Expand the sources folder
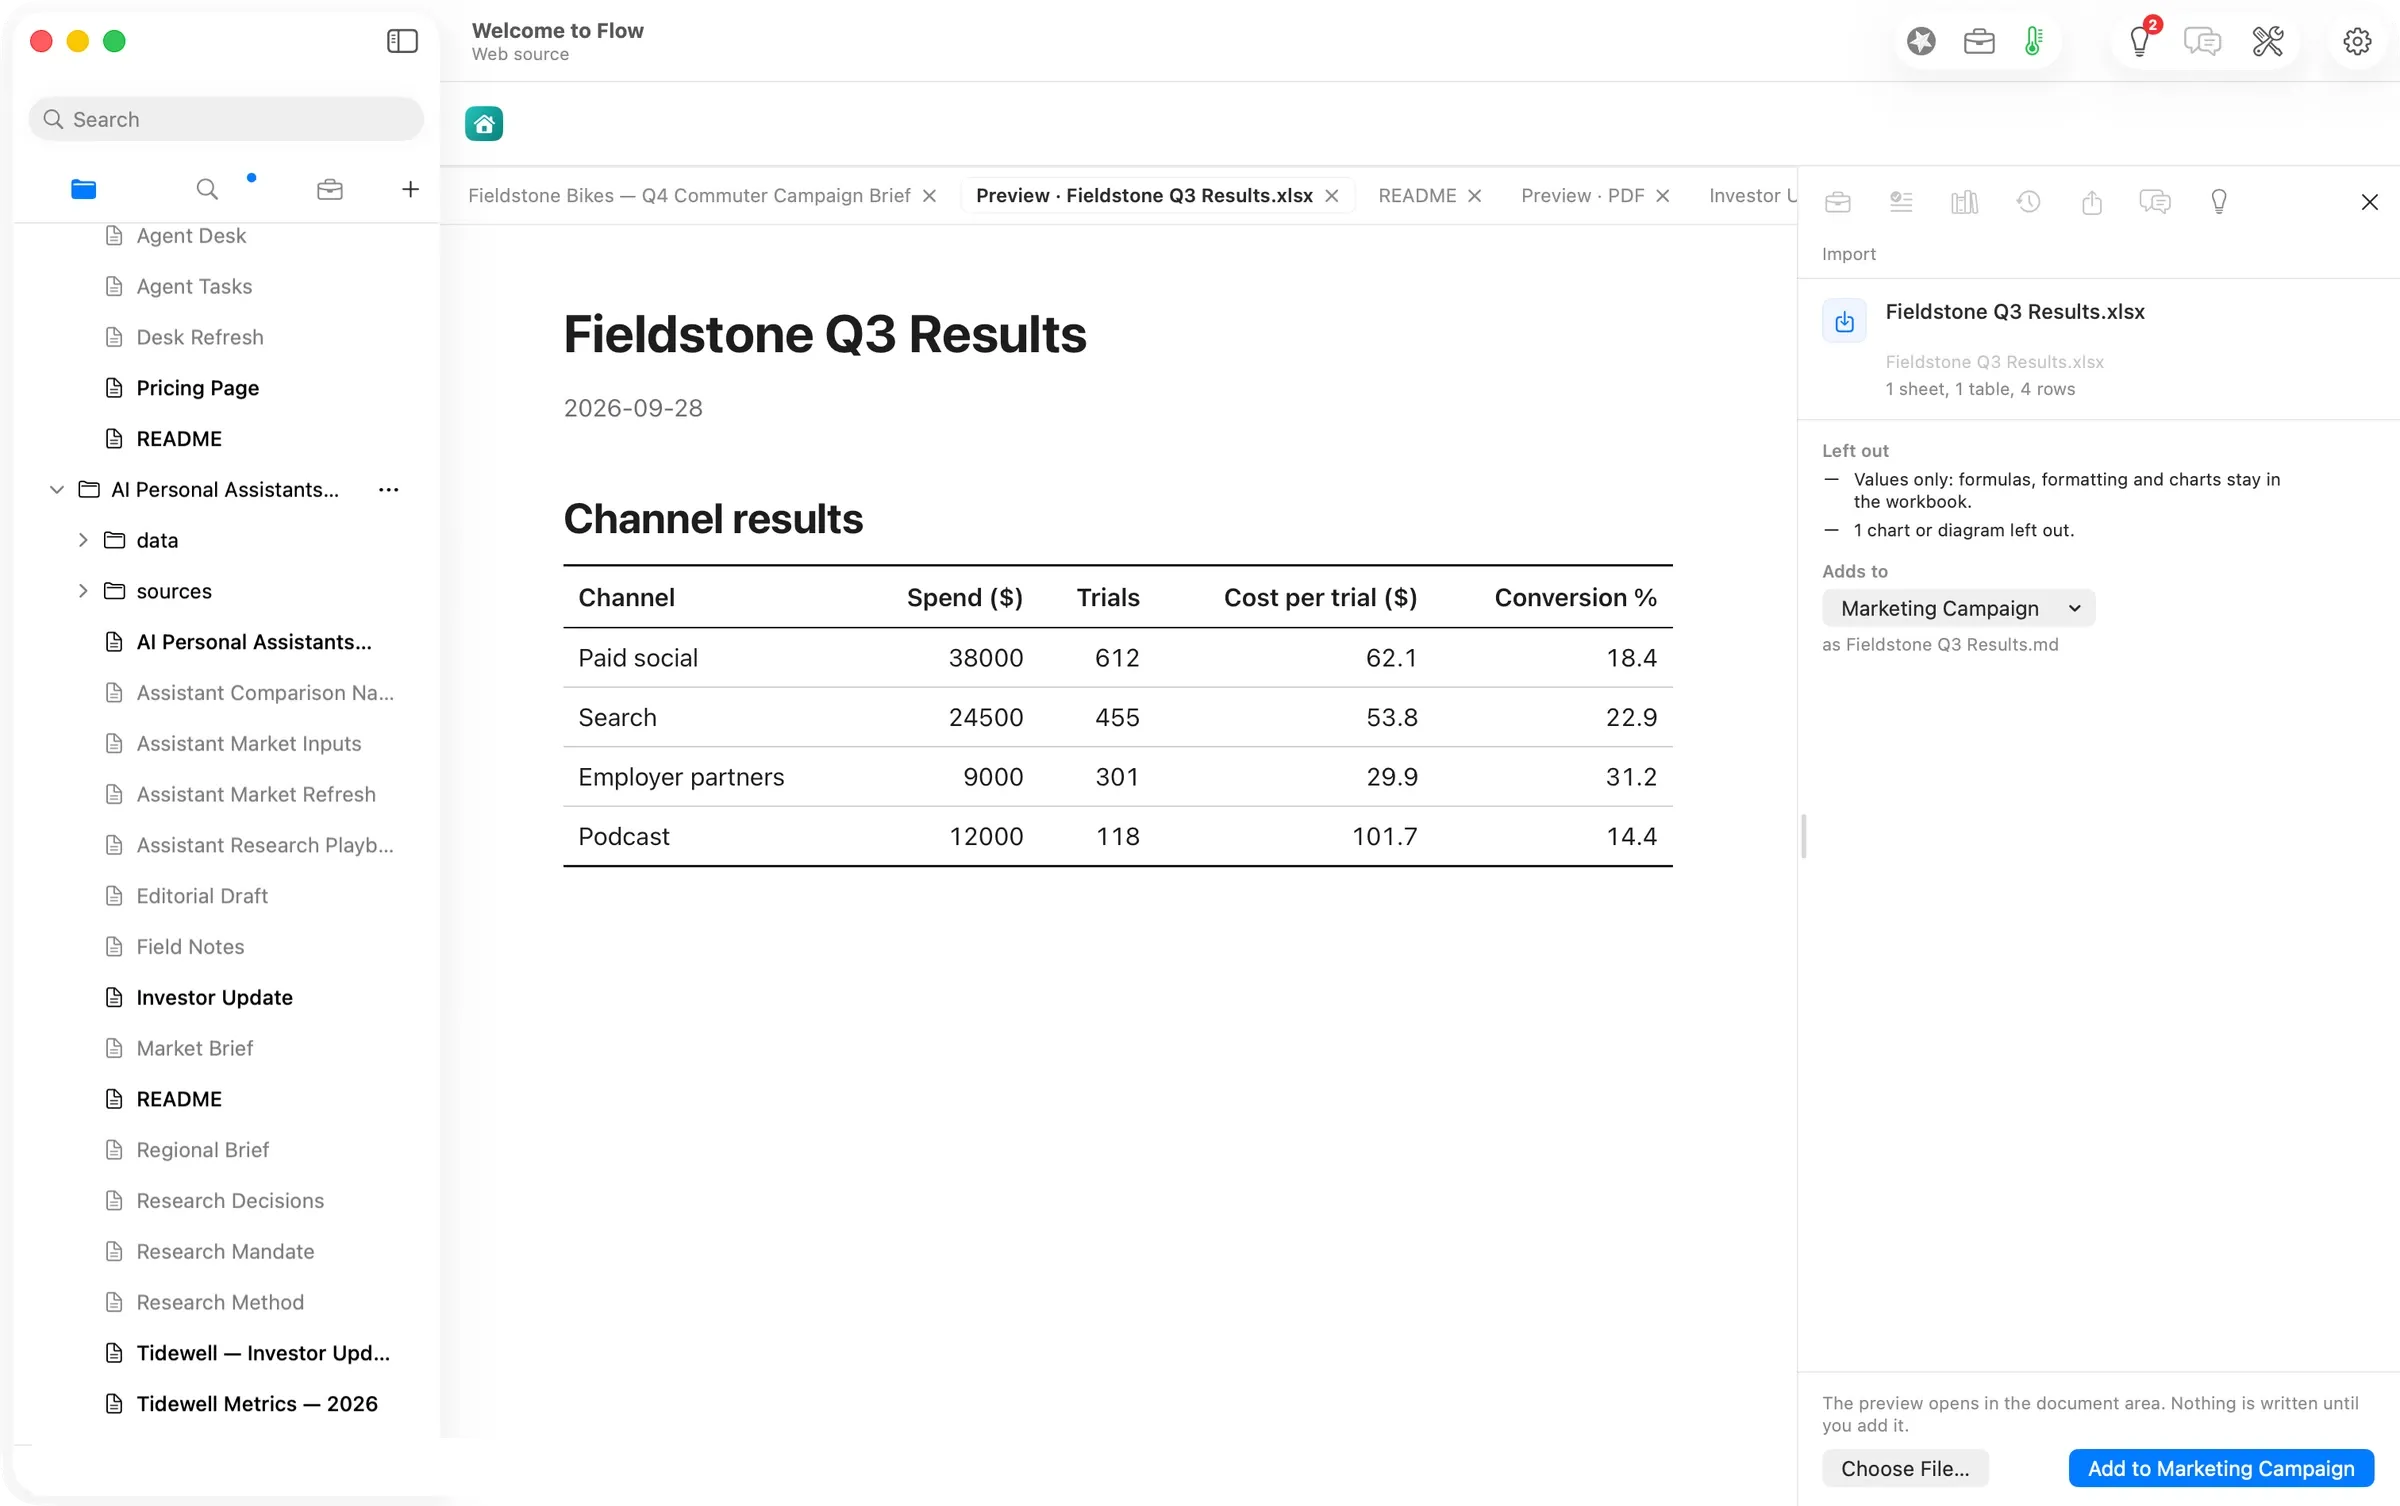 [x=83, y=592]
